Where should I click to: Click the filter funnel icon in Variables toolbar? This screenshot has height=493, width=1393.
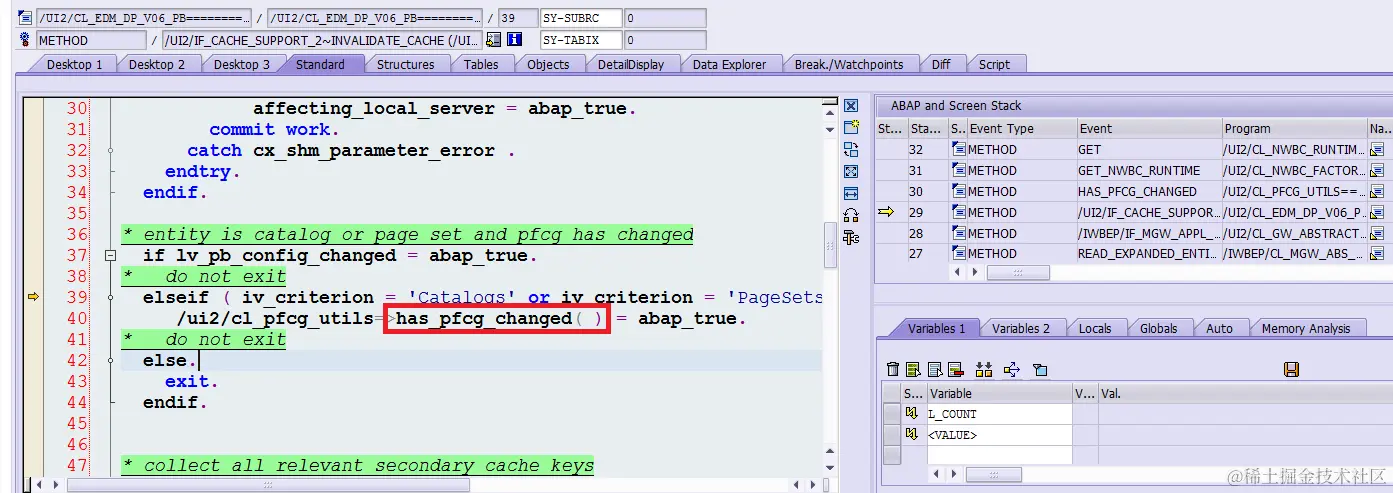[x=1040, y=370]
